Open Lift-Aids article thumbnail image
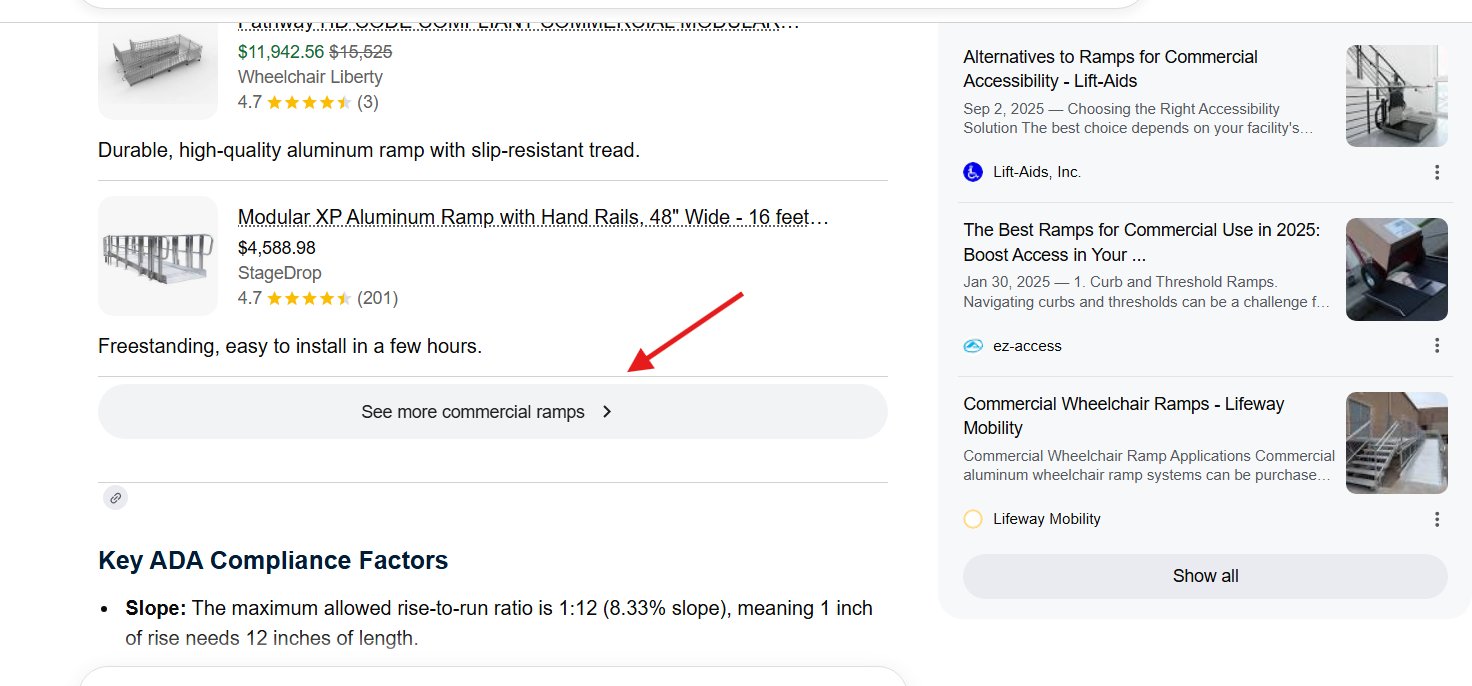1472x686 pixels. point(1397,96)
